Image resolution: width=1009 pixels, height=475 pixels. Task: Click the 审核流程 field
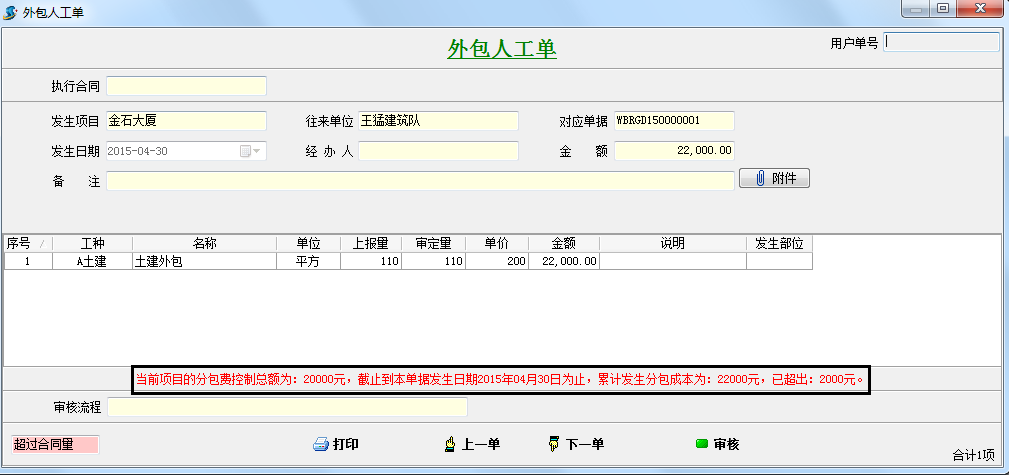pyautogui.click(x=287, y=407)
